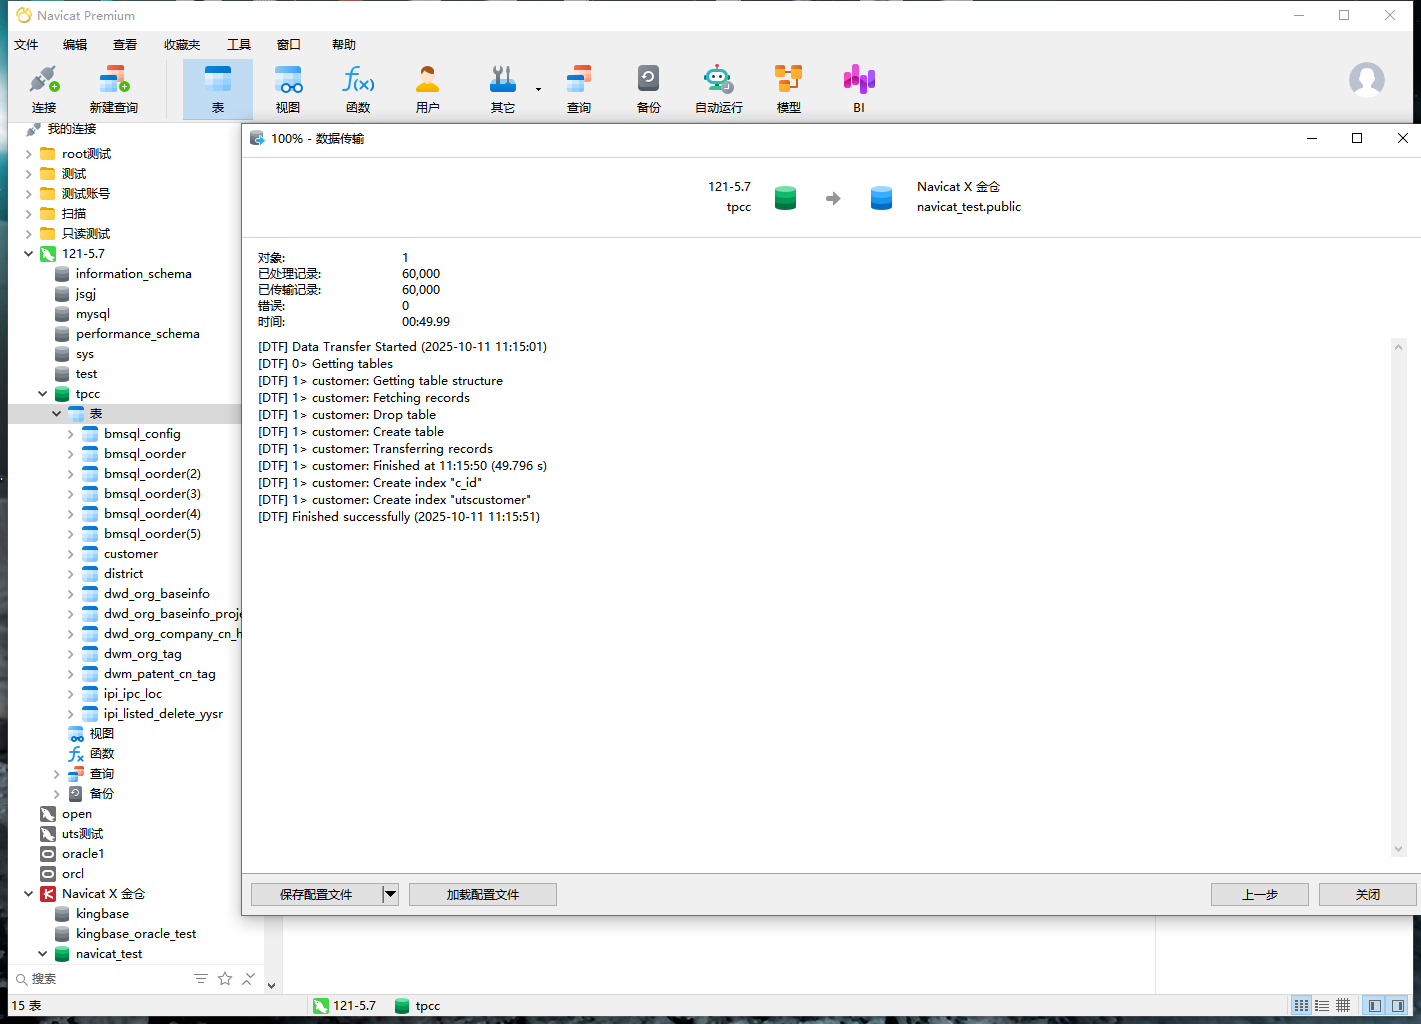Open the 帮助 (Help) menu
The width and height of the screenshot is (1421, 1024).
click(x=344, y=45)
